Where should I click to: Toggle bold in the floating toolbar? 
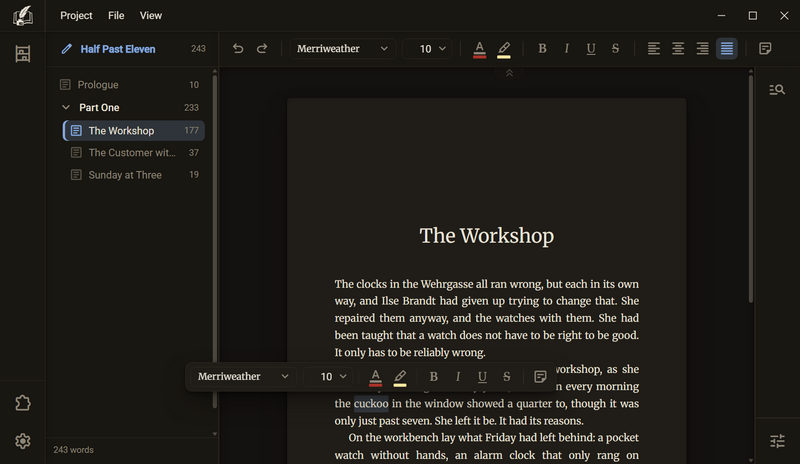click(434, 377)
